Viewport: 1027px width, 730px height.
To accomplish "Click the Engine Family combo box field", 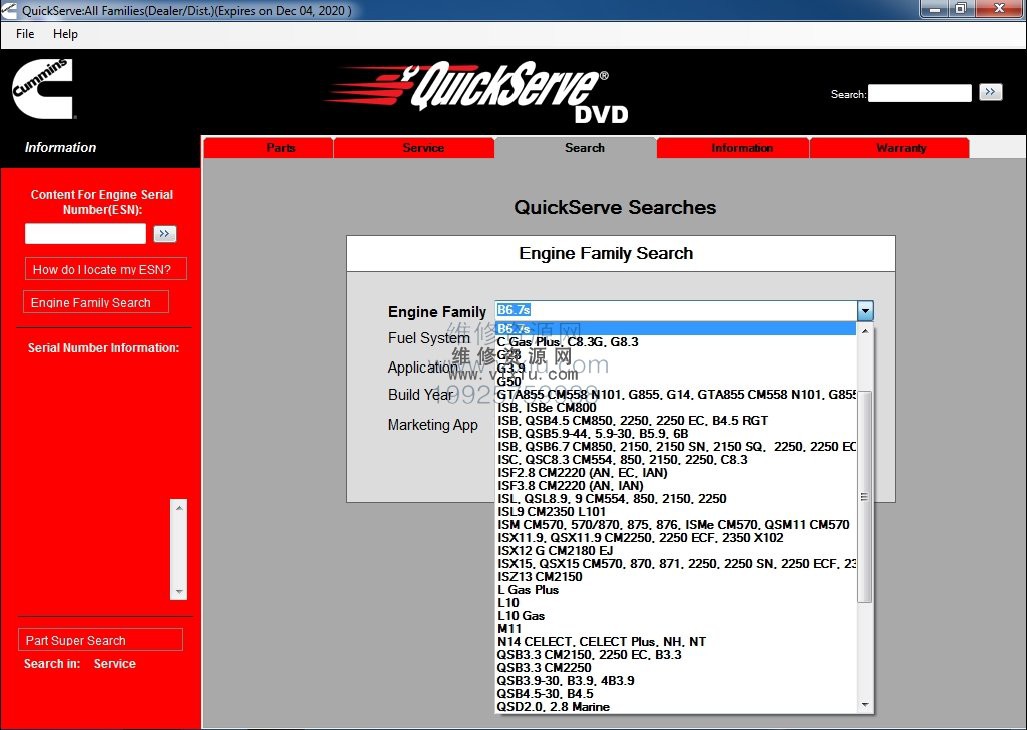I will [x=675, y=310].
